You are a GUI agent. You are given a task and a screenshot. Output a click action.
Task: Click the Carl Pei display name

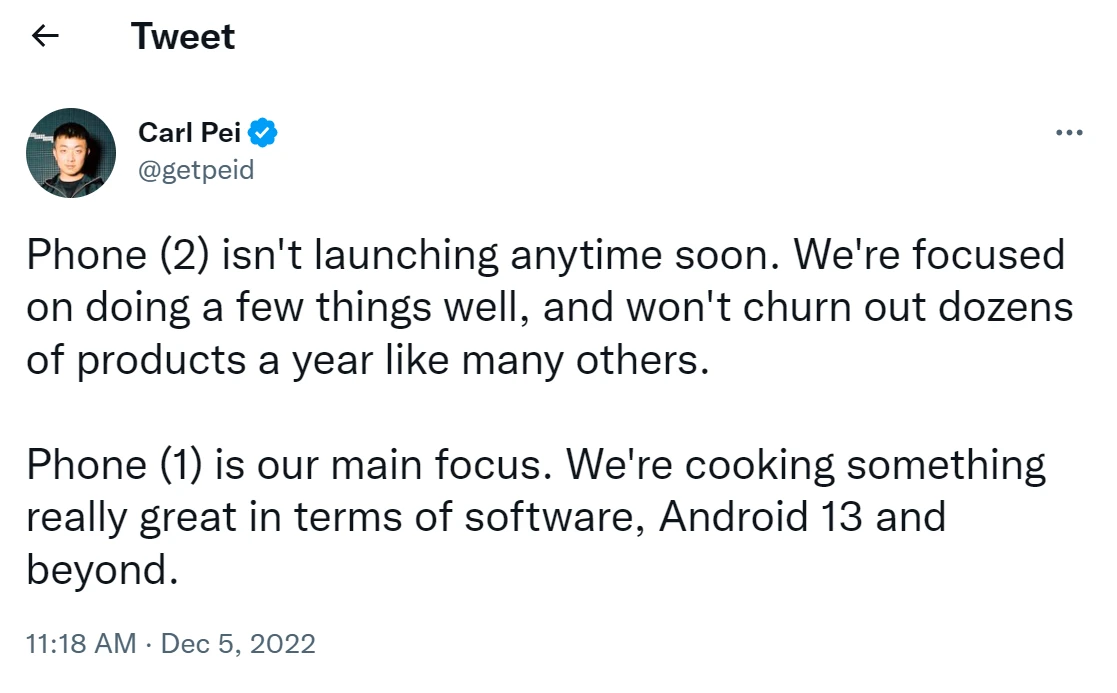[x=189, y=132]
